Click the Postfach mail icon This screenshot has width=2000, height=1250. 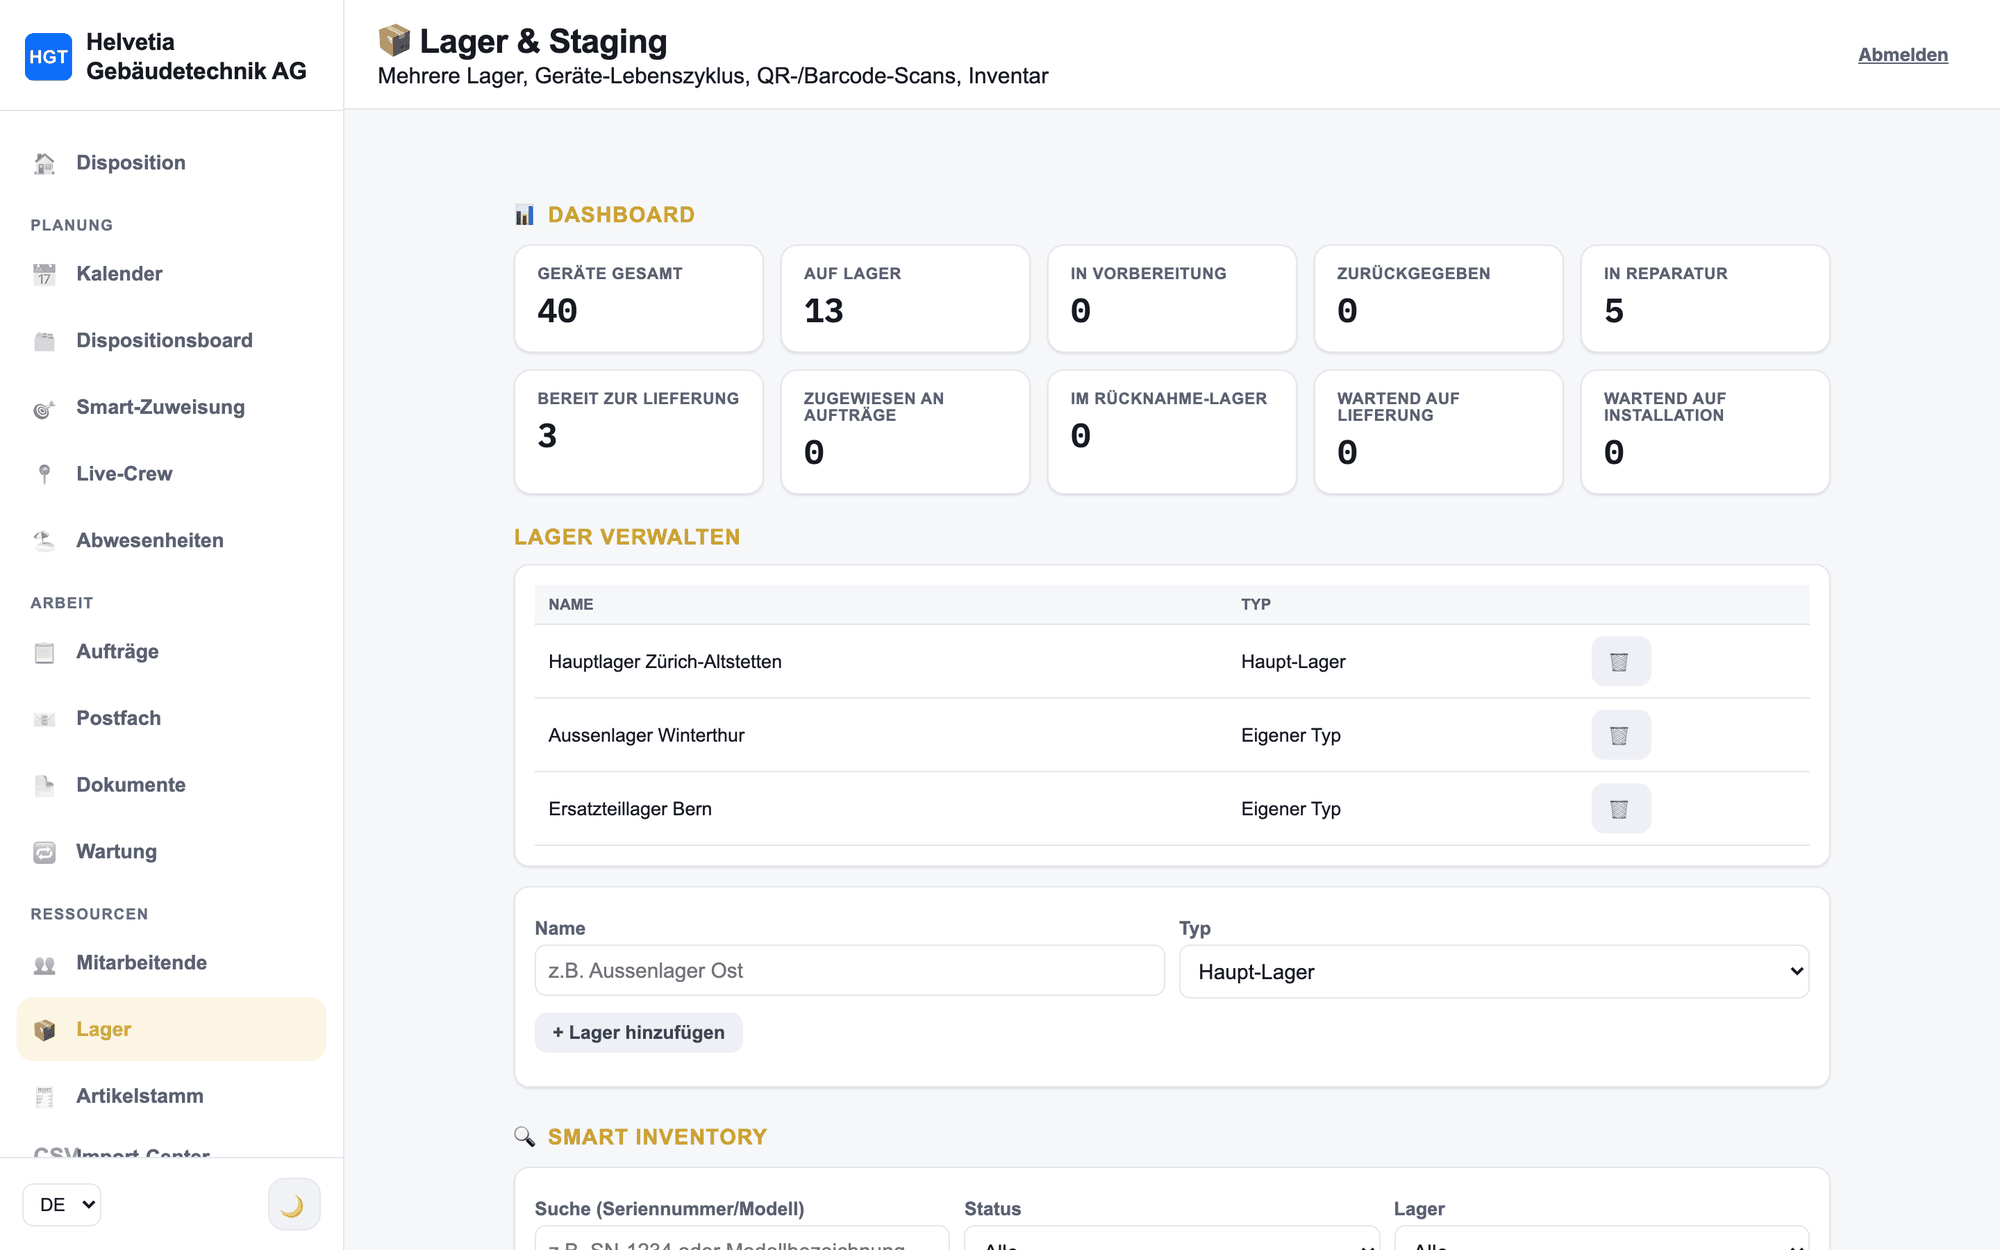44,719
